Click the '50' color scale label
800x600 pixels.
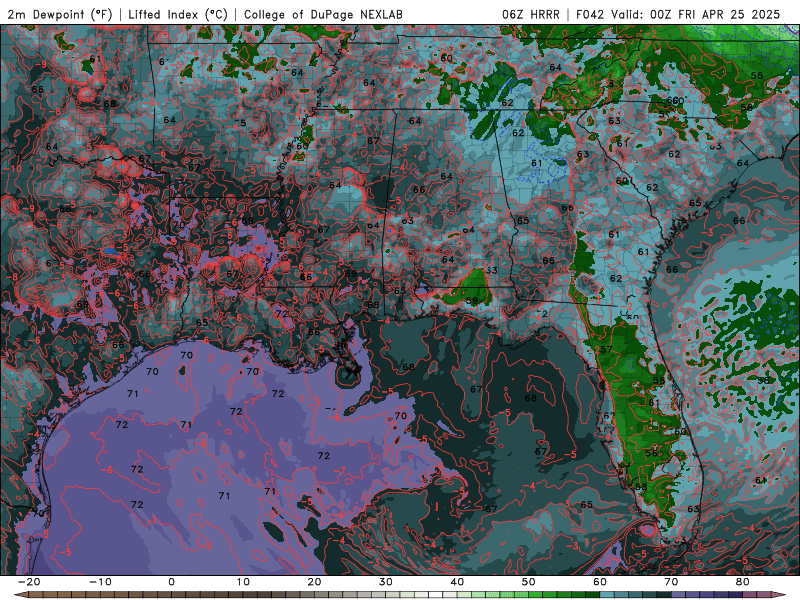click(x=529, y=582)
